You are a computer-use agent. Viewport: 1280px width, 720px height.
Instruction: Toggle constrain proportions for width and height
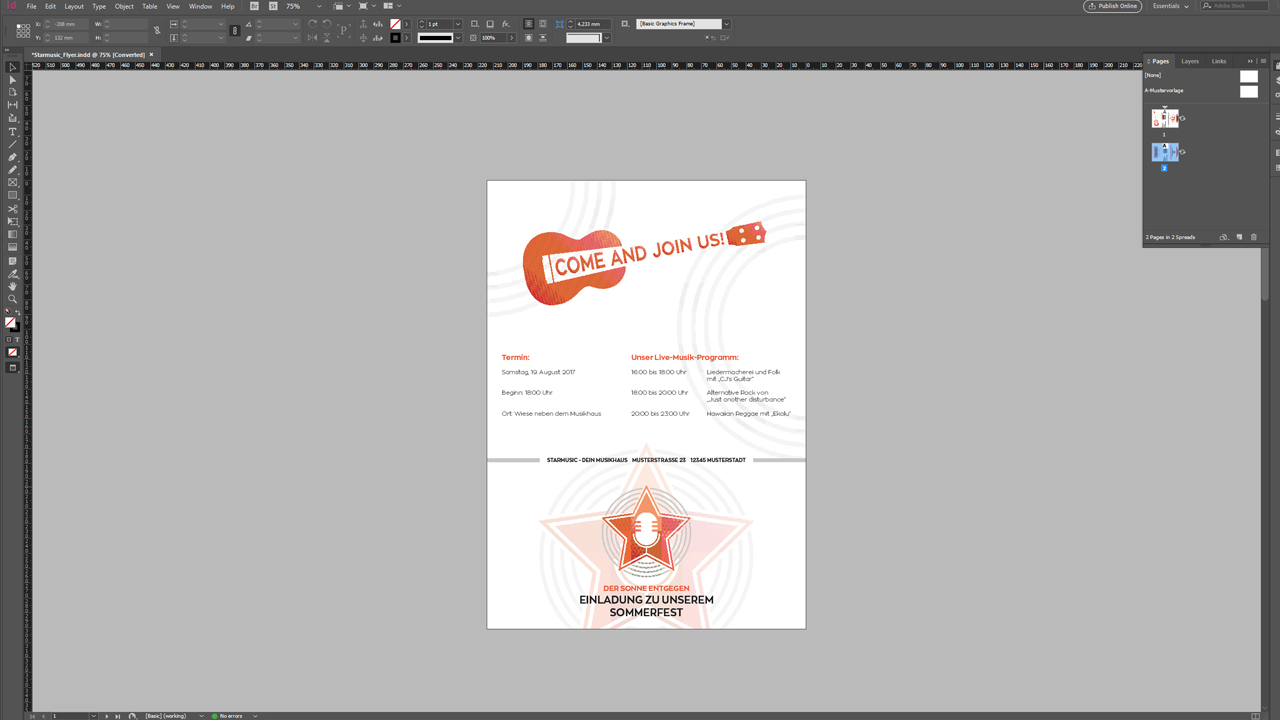tap(157, 30)
